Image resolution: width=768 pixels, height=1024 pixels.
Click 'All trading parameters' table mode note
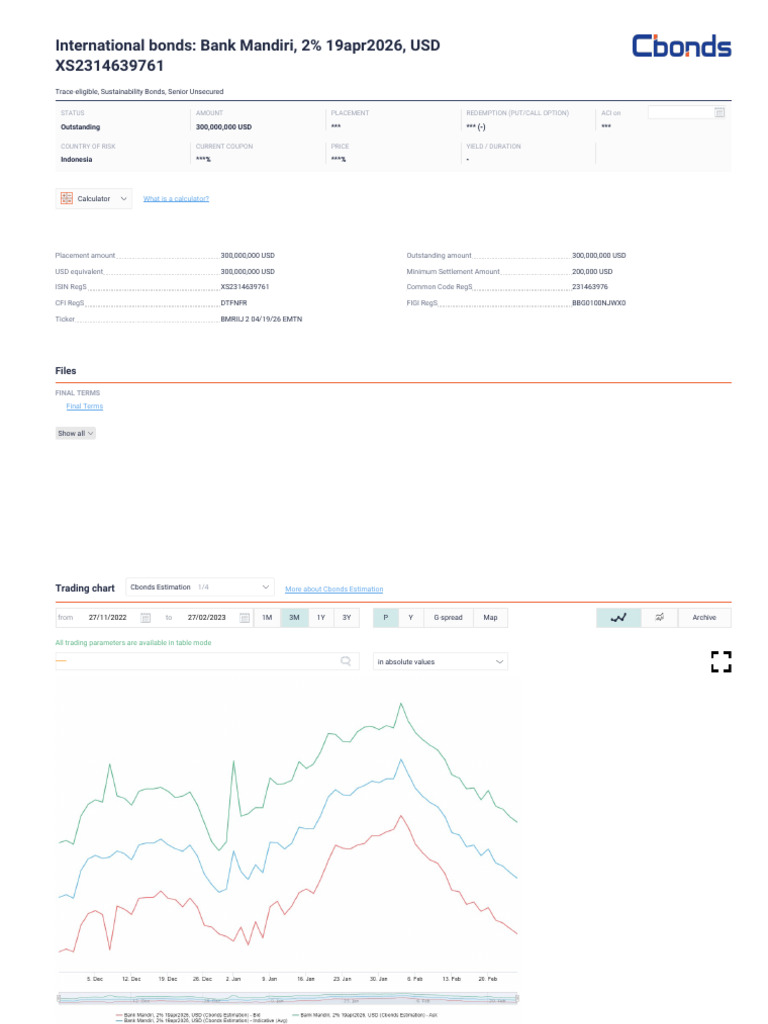(x=133, y=643)
